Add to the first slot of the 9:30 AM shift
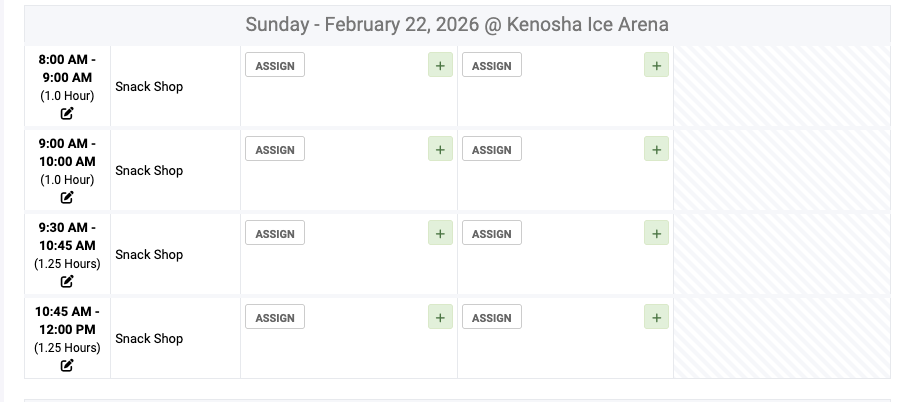The height and width of the screenshot is (402, 906). coord(440,234)
